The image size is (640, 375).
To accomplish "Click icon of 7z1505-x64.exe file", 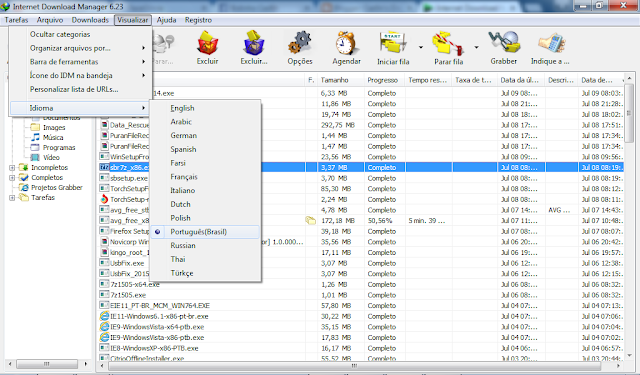I will 104,284.
